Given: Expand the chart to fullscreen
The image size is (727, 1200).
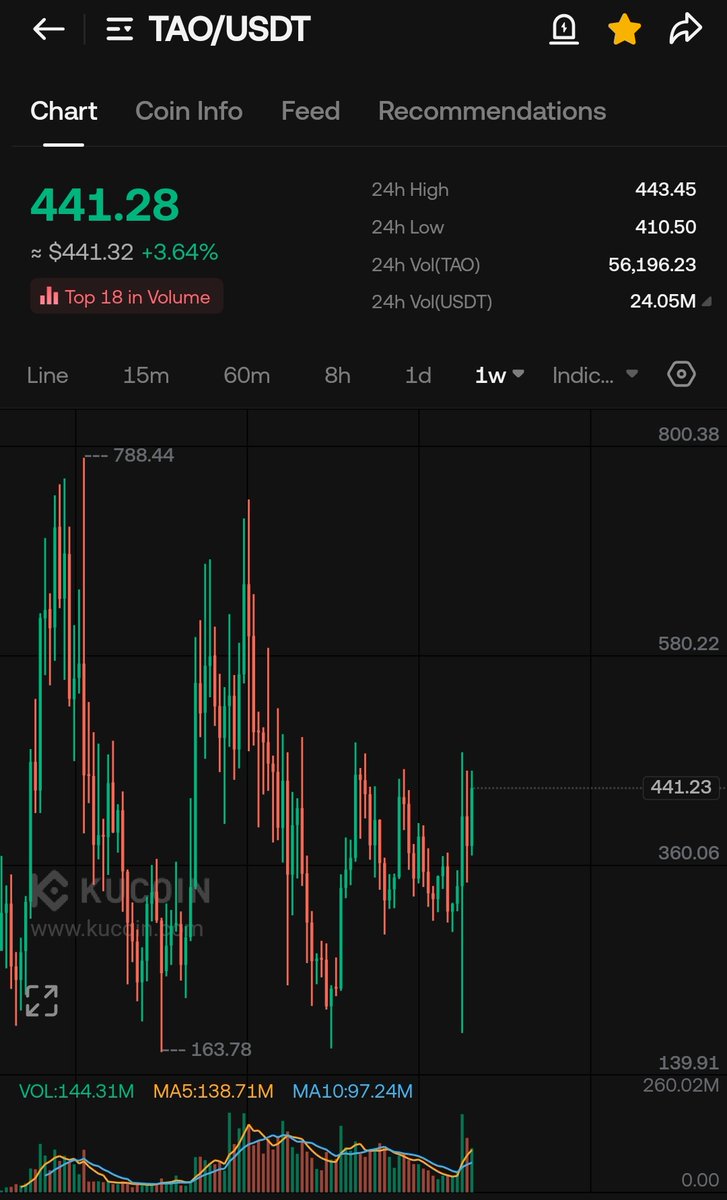Looking at the screenshot, I should [41, 1000].
